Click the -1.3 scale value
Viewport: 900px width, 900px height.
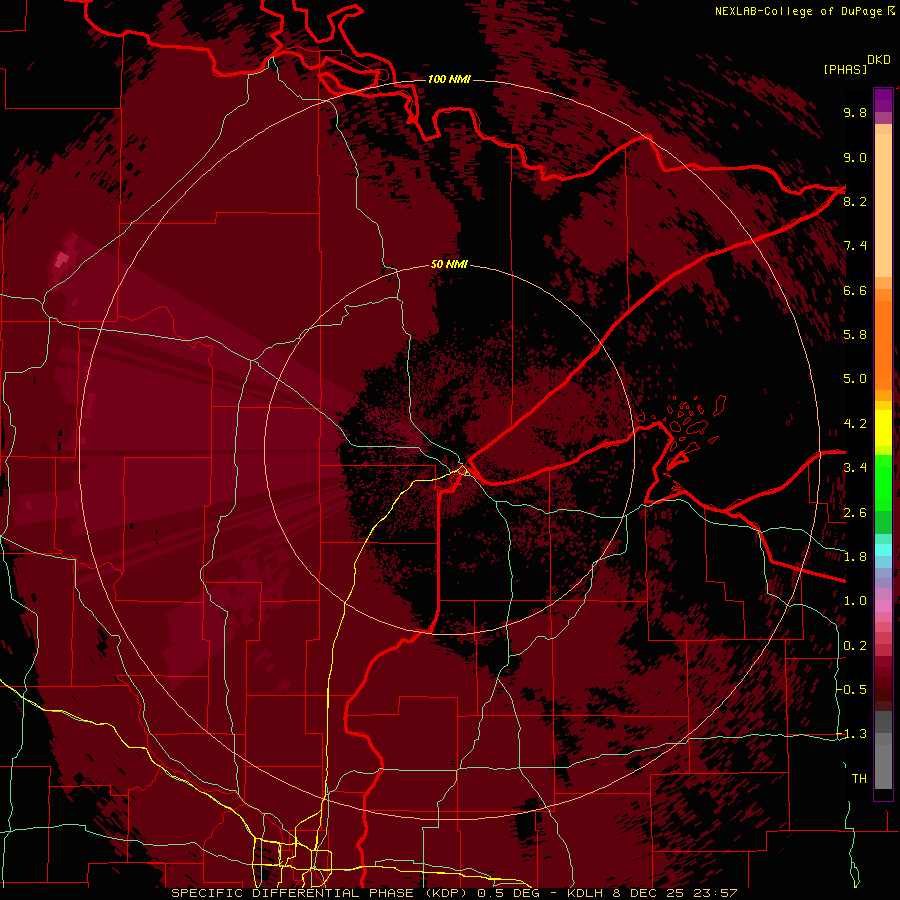[852, 734]
